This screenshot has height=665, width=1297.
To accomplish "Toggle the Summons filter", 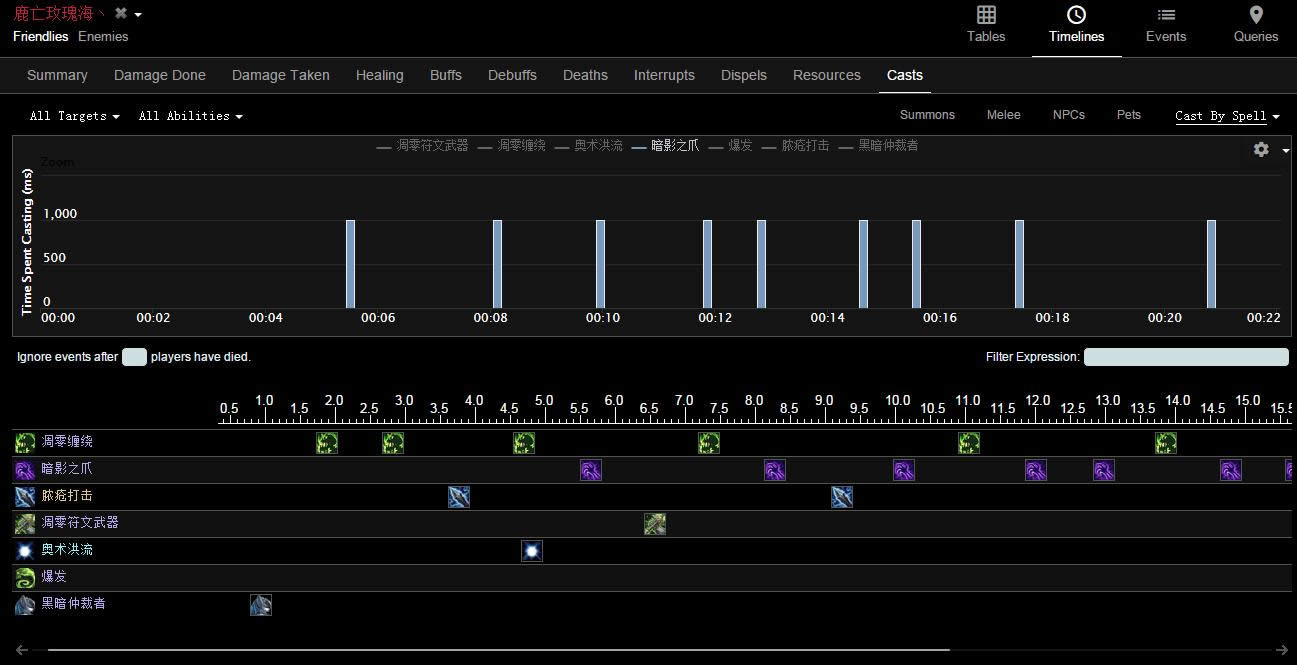I will click(927, 115).
